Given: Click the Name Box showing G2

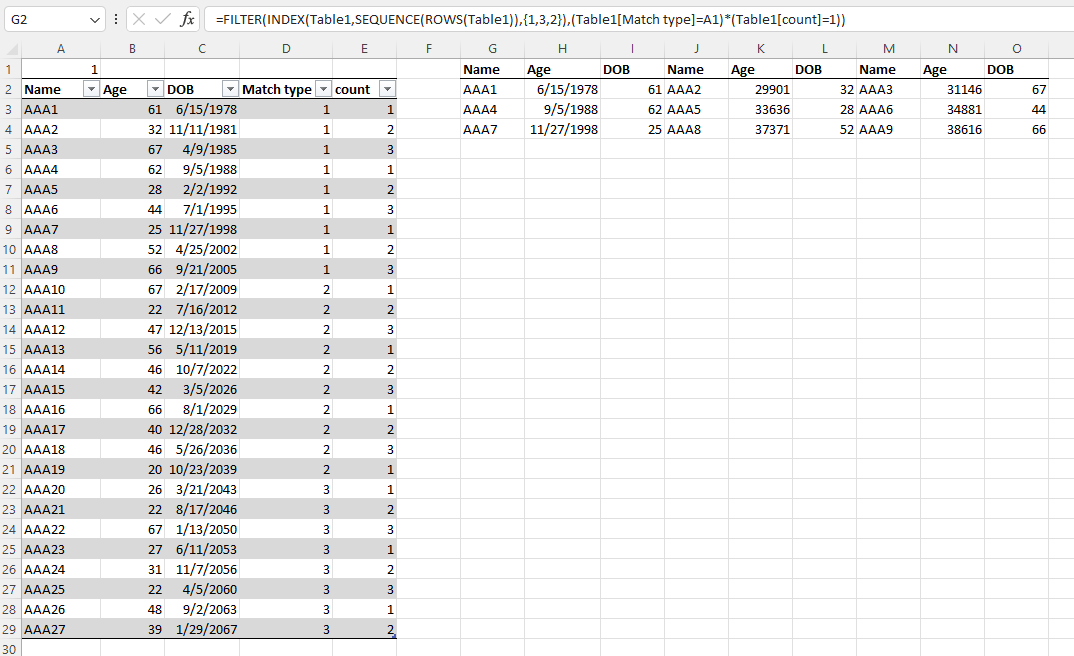Looking at the screenshot, I should (x=47, y=20).
